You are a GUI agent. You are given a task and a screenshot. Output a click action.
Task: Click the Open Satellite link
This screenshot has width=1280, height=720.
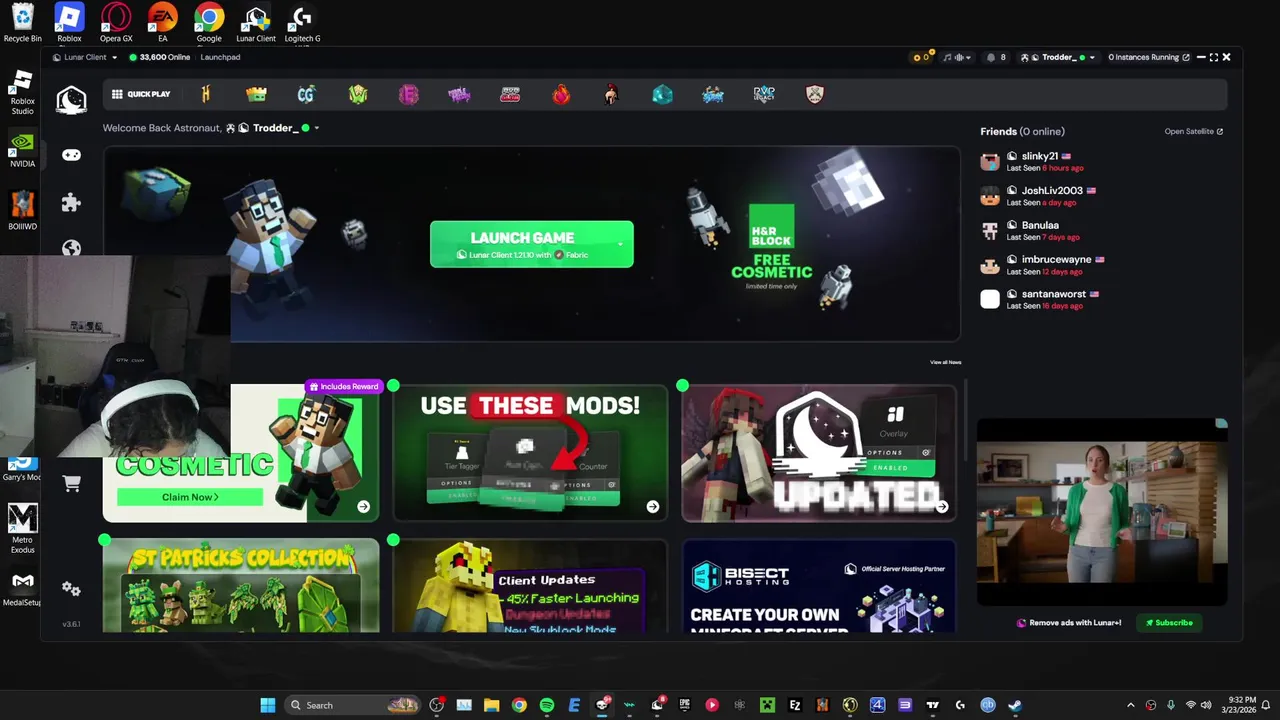pyautogui.click(x=1194, y=131)
